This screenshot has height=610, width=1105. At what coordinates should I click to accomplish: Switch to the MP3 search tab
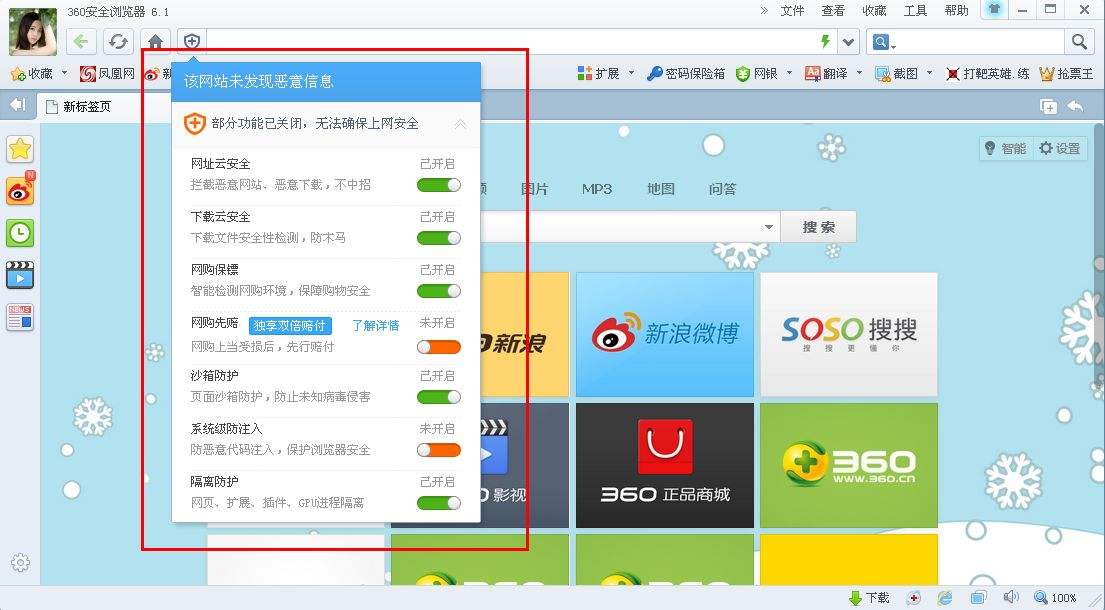coord(597,189)
